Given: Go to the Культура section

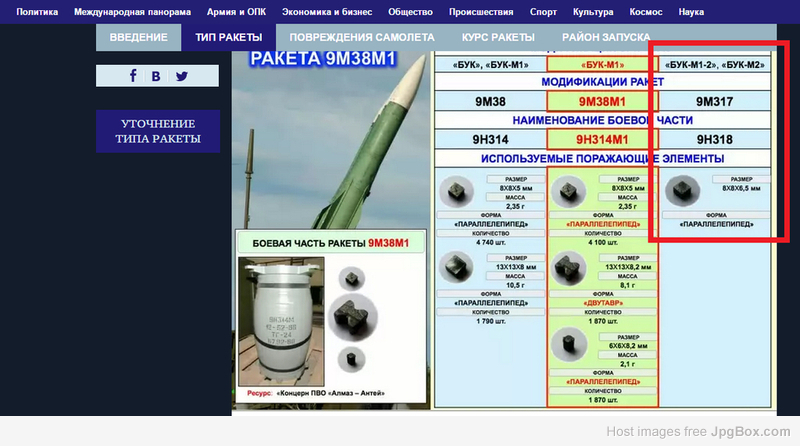Looking at the screenshot, I should tap(593, 13).
